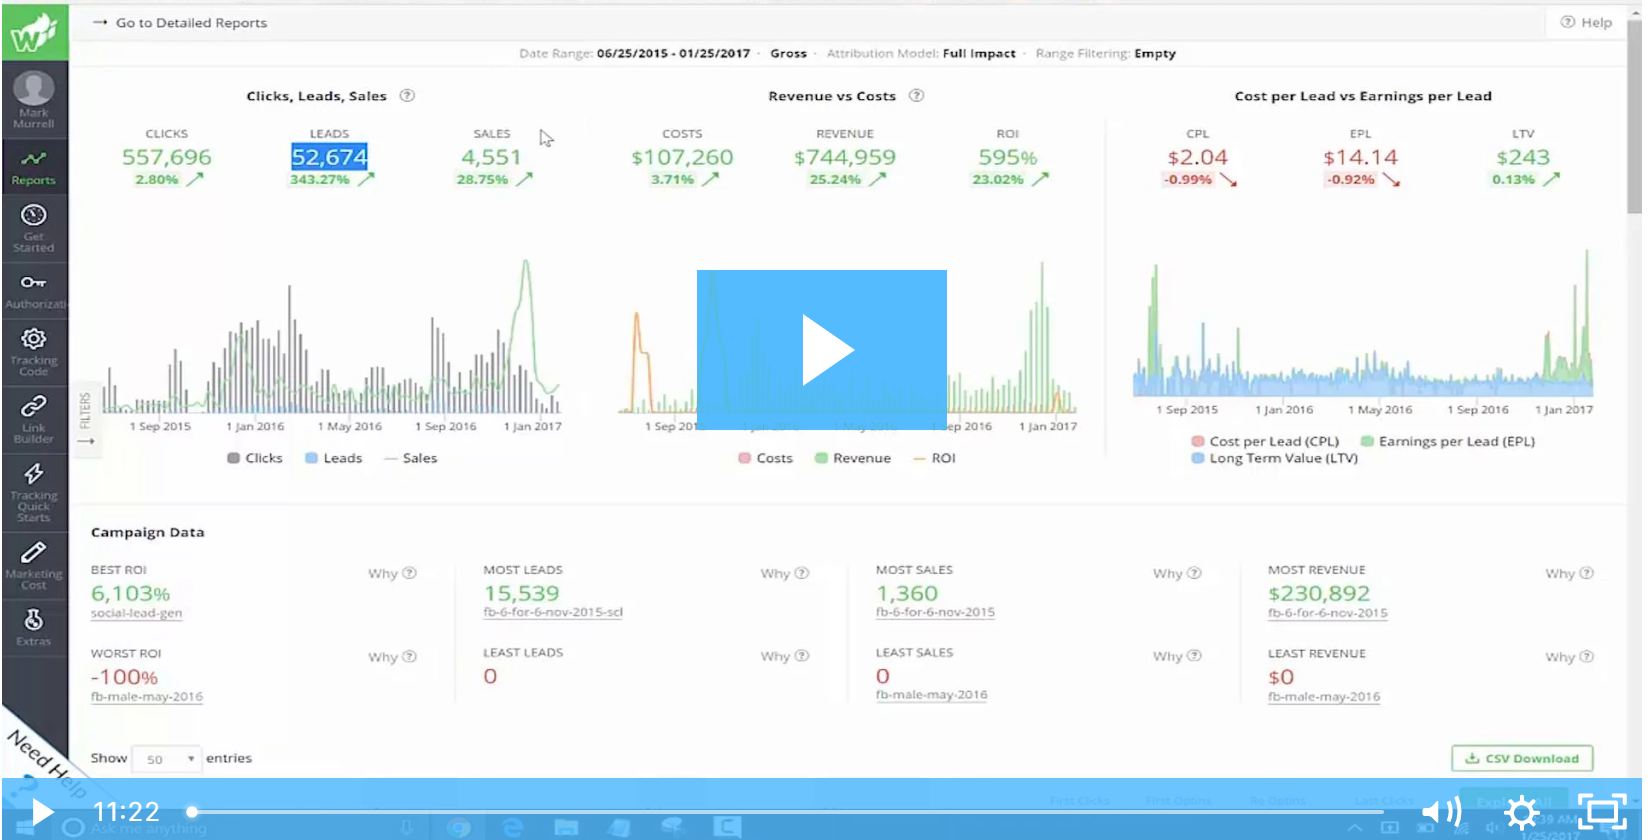Click the $14.14 EPL value
The height and width of the screenshot is (840, 1651).
click(x=1360, y=157)
